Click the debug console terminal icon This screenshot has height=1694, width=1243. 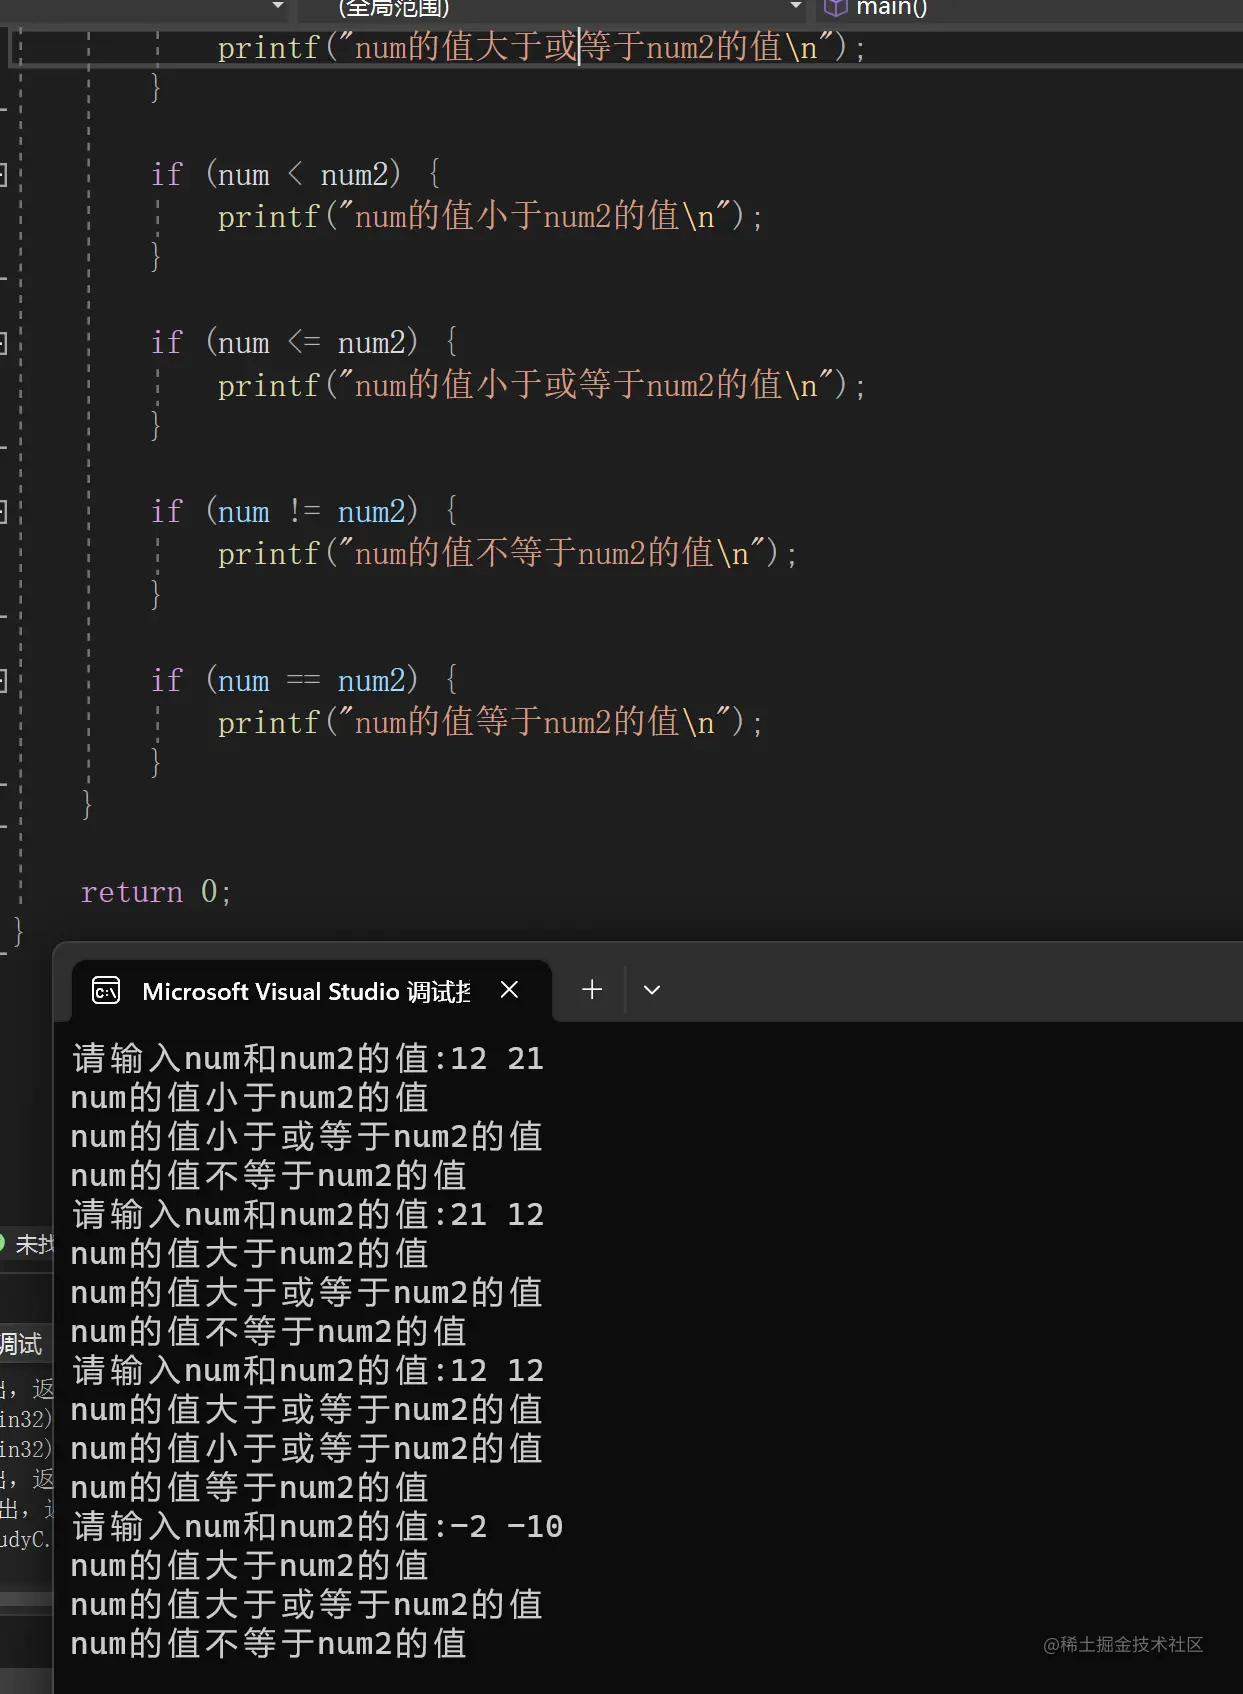pyautogui.click(x=106, y=990)
